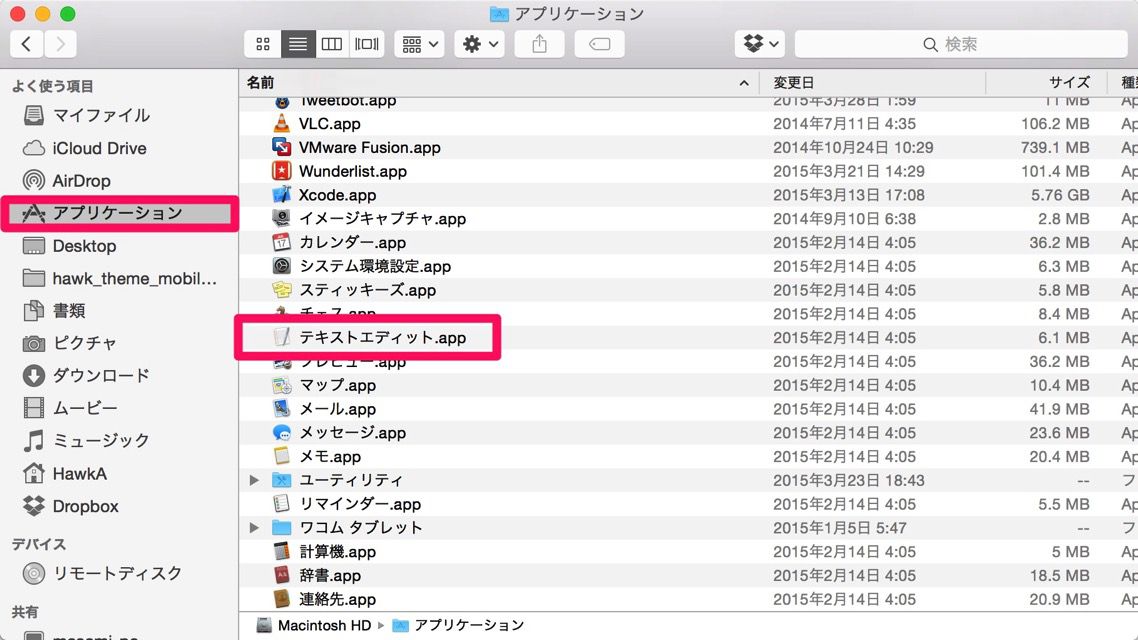Select 計算機.app row
The image size is (1138, 640).
(688, 551)
